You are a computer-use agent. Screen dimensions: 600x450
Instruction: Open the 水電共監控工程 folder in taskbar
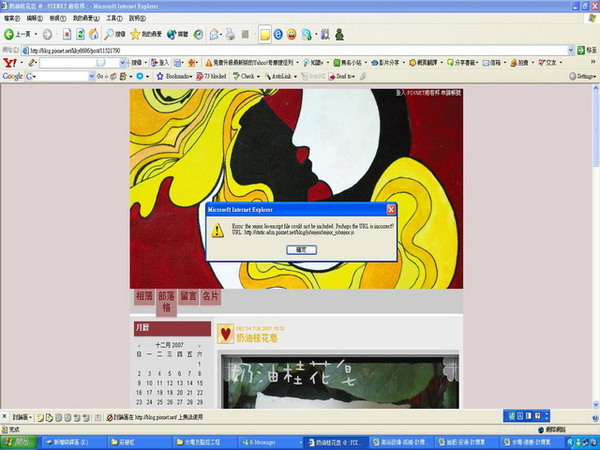(204, 442)
